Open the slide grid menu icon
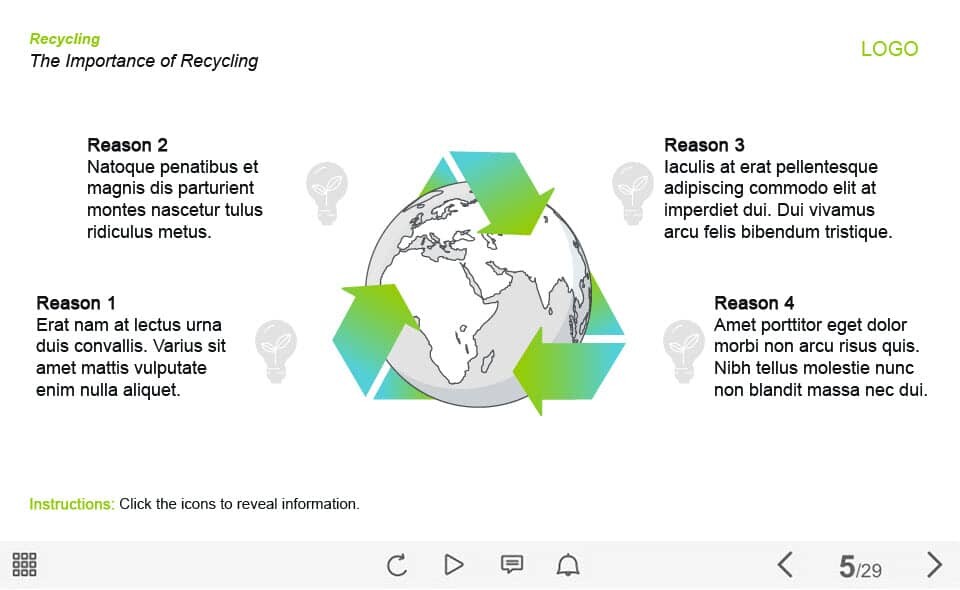Viewport: 960px width, 590px height. [25, 565]
